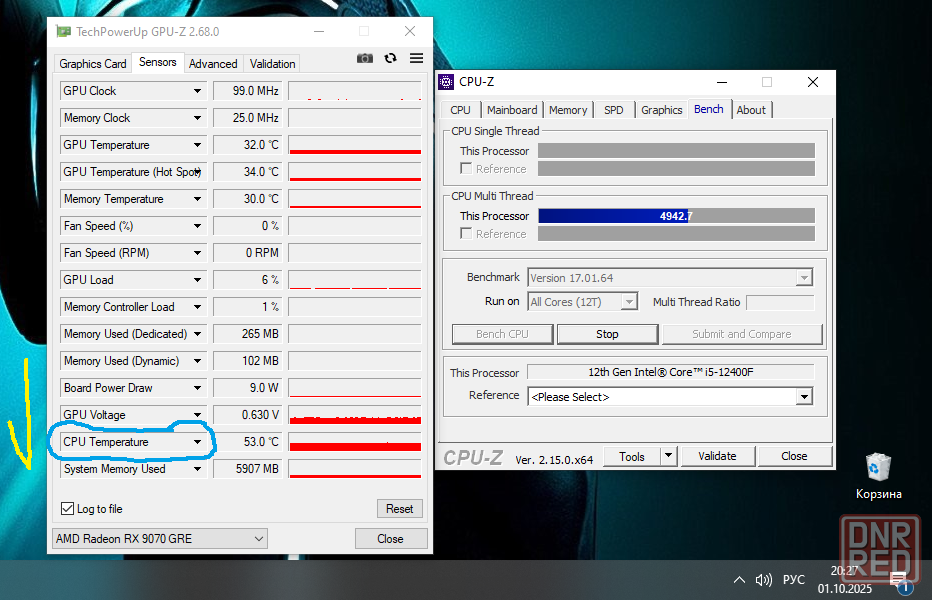The height and width of the screenshot is (600, 932).
Task: Open the GPU-Z hamburger menu
Action: click(x=416, y=59)
